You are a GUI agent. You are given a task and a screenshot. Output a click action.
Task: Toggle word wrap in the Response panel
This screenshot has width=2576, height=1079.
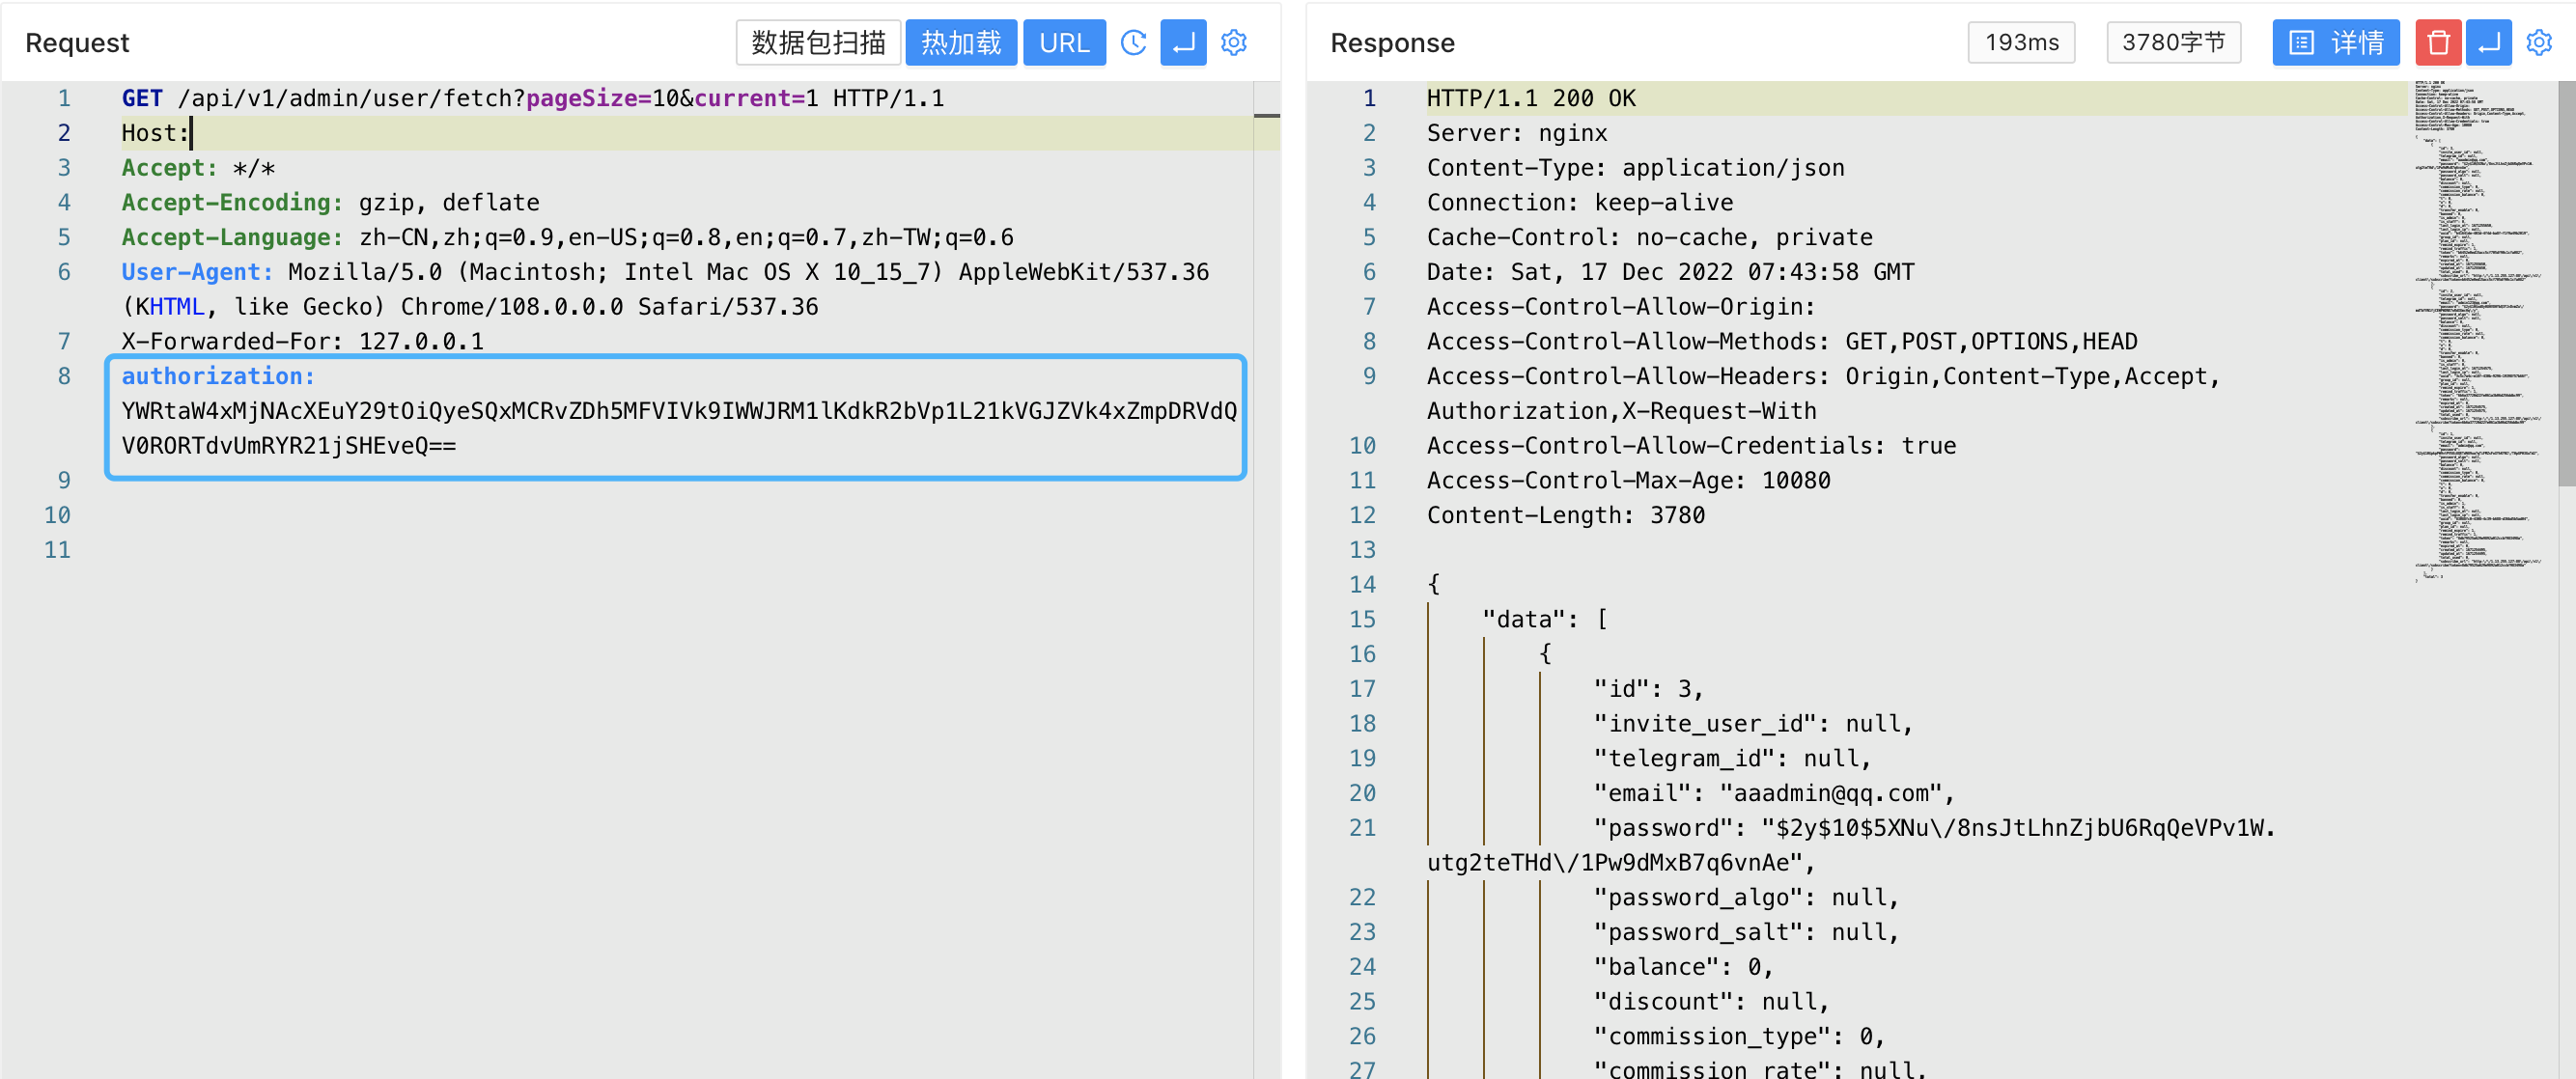point(2488,43)
